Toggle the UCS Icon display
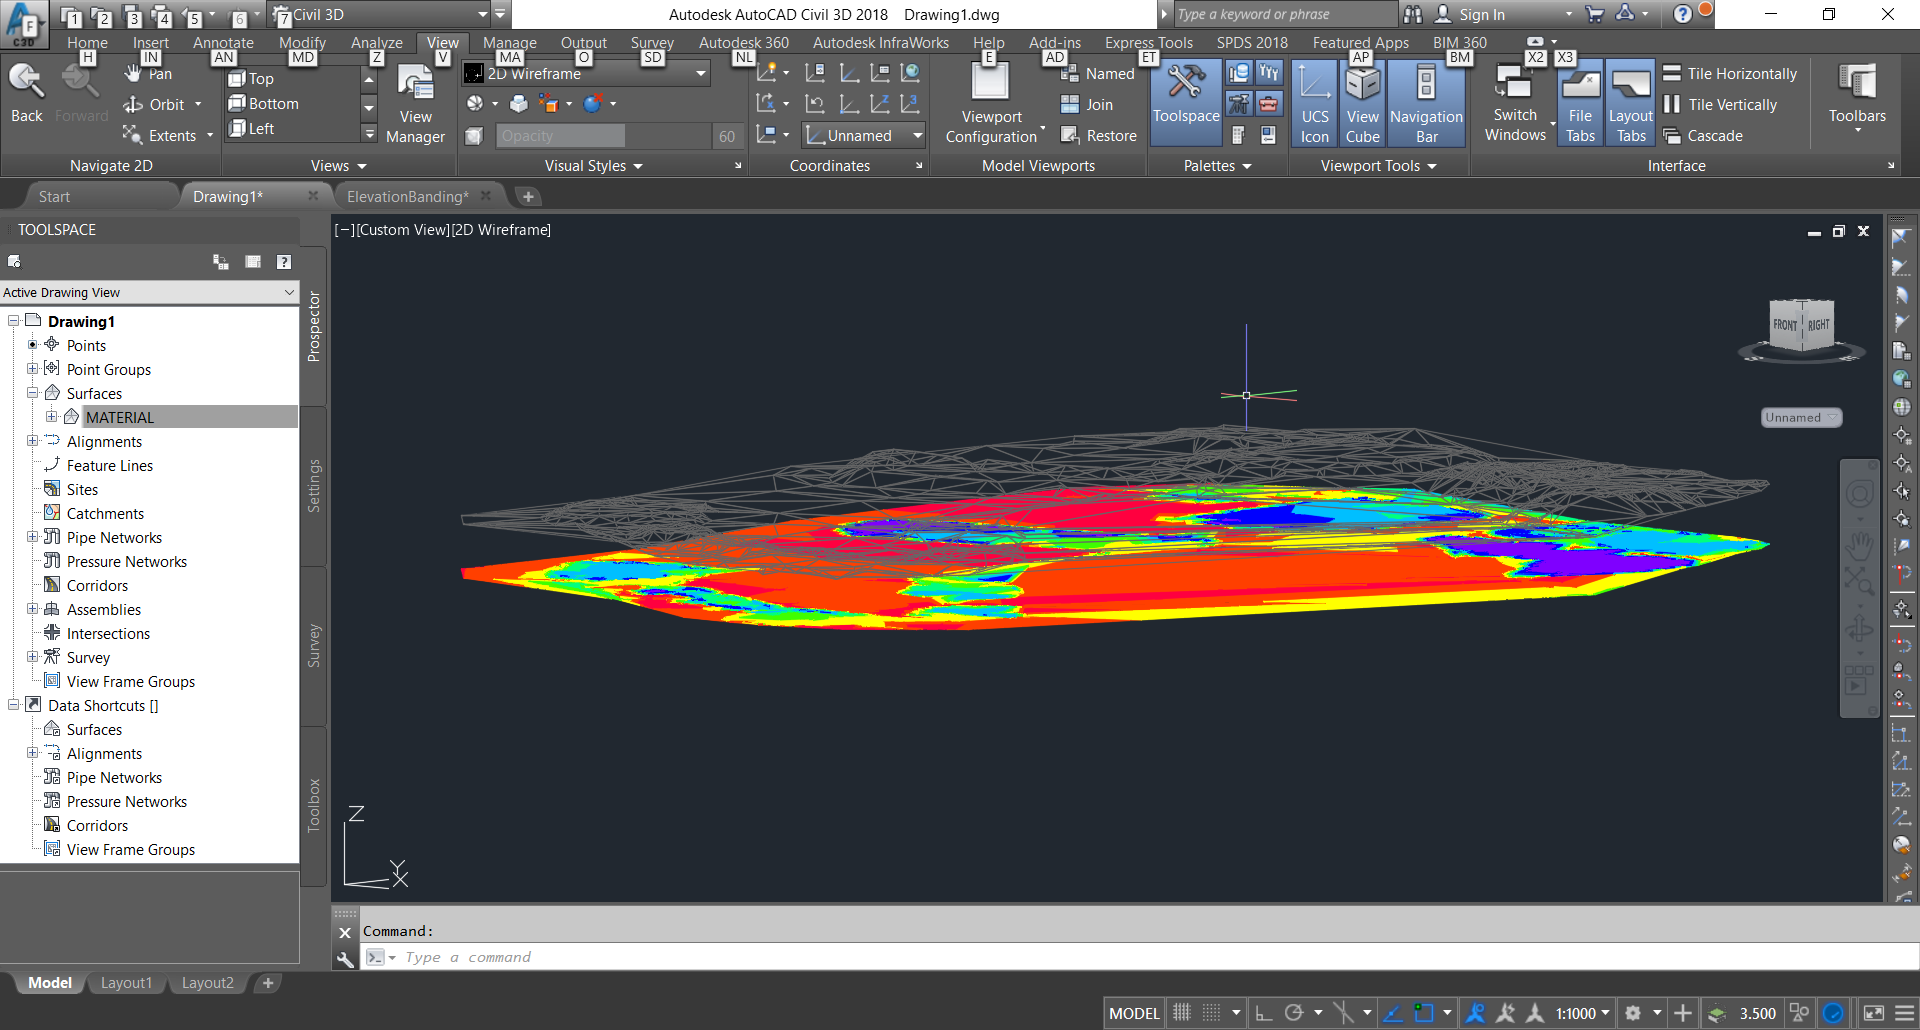This screenshot has height=1030, width=1920. (1313, 100)
